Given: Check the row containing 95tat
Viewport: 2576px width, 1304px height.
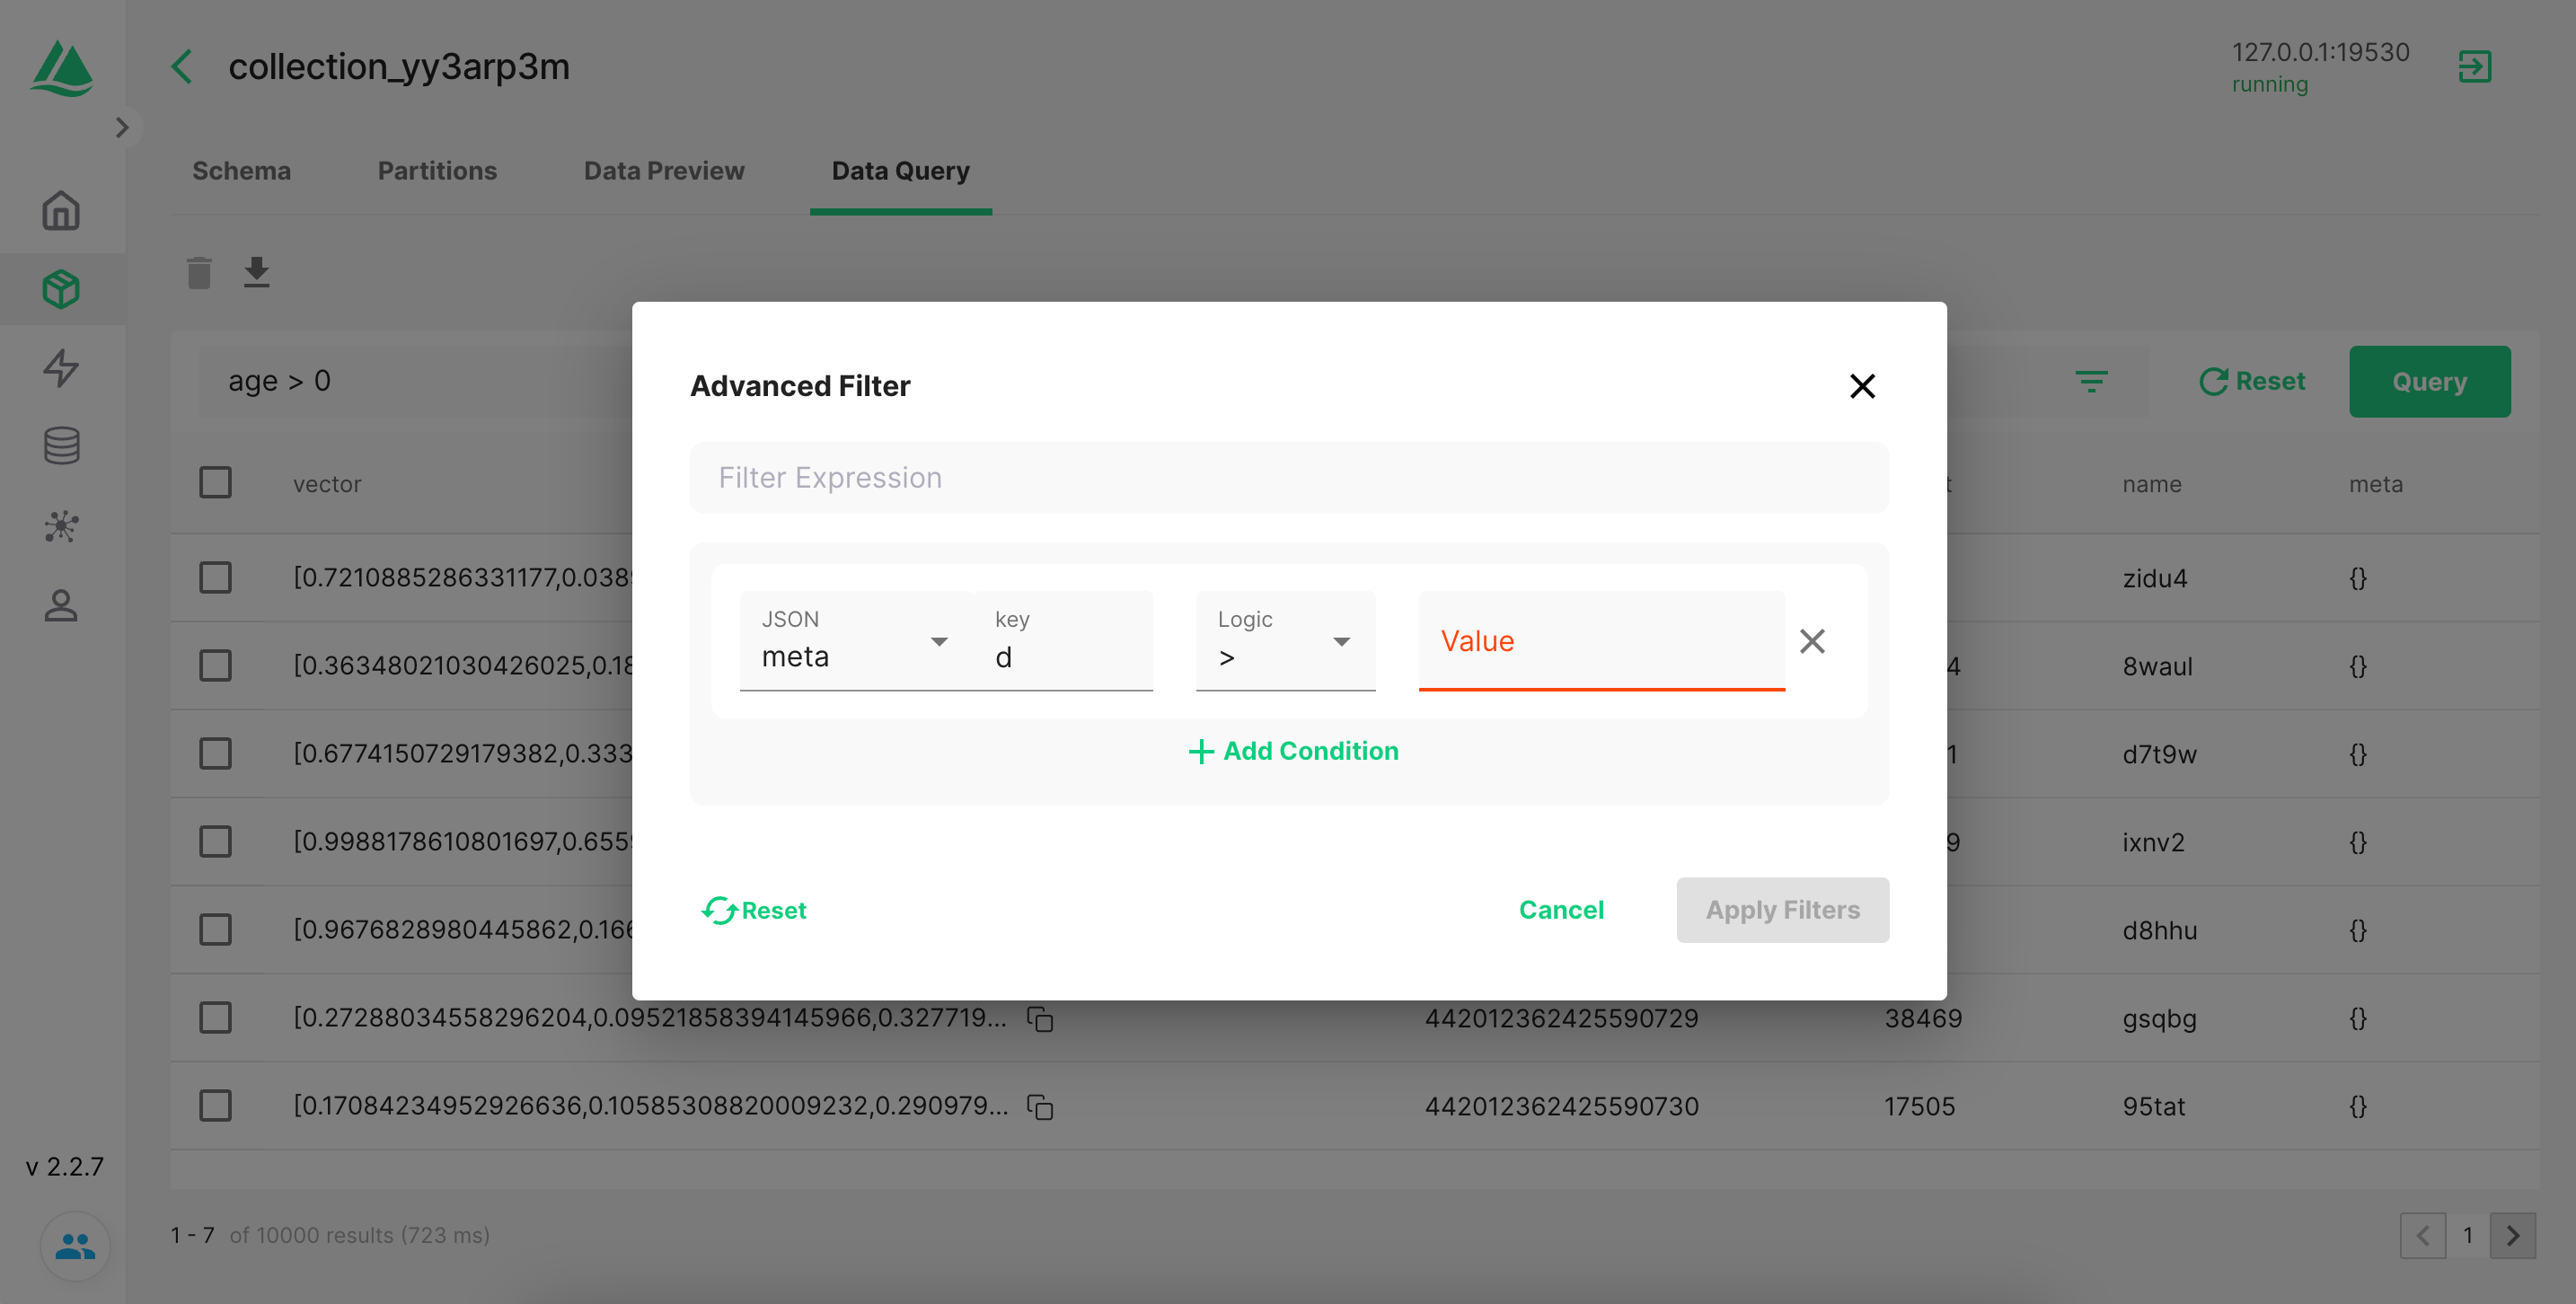Looking at the screenshot, I should (215, 1106).
